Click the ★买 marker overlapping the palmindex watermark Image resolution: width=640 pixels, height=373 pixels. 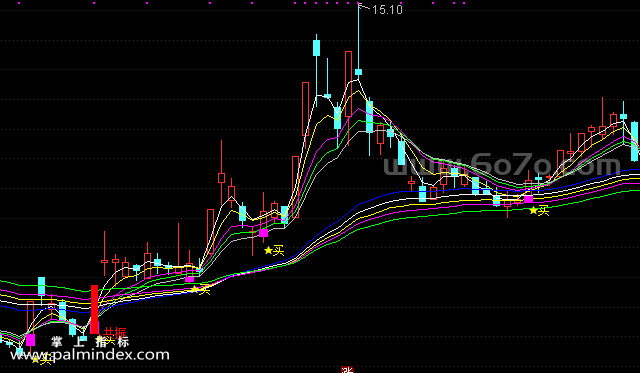[x=41, y=360]
